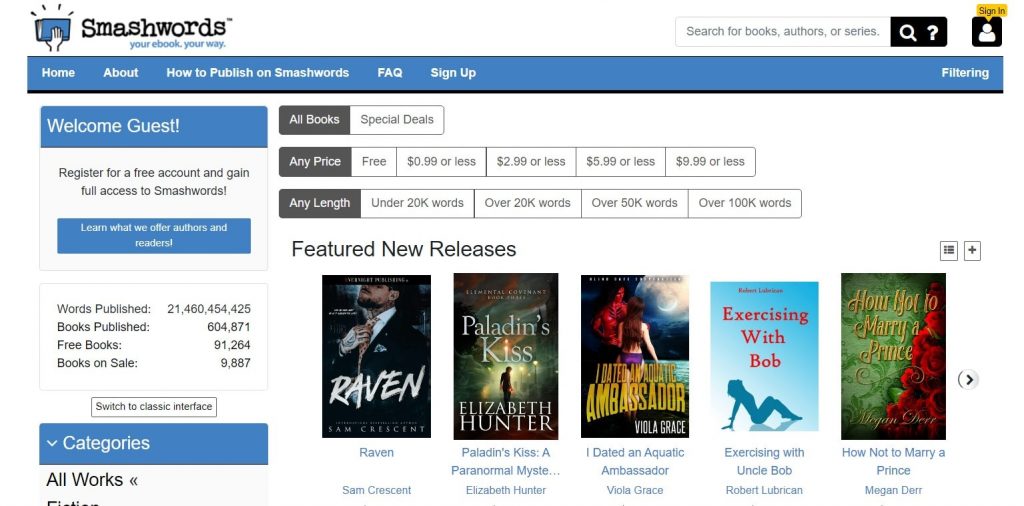The width and height of the screenshot is (1024, 506).
Task: Filter by Free price
Action: (374, 162)
